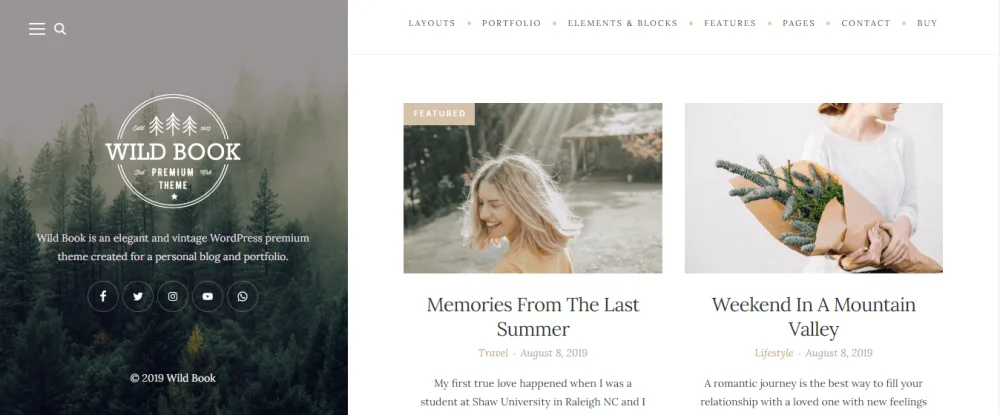
Task: Open the Twitter social icon
Action: pyautogui.click(x=138, y=296)
